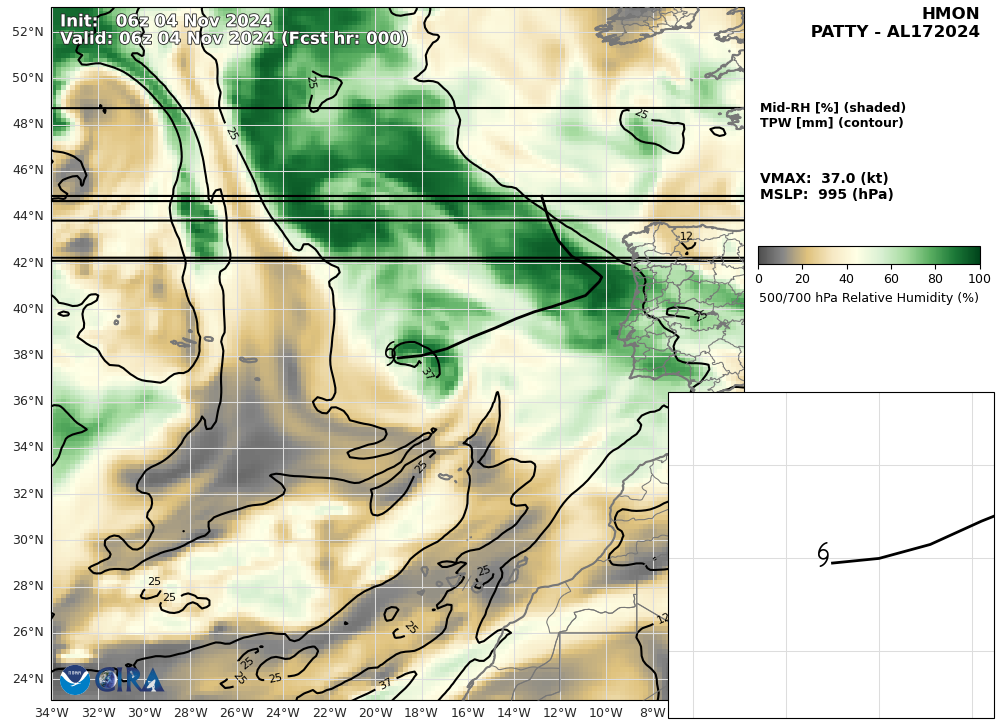Click the 34°W longitude axis label
Image resolution: width=1000 pixels, height=722 pixels.
click(52, 712)
